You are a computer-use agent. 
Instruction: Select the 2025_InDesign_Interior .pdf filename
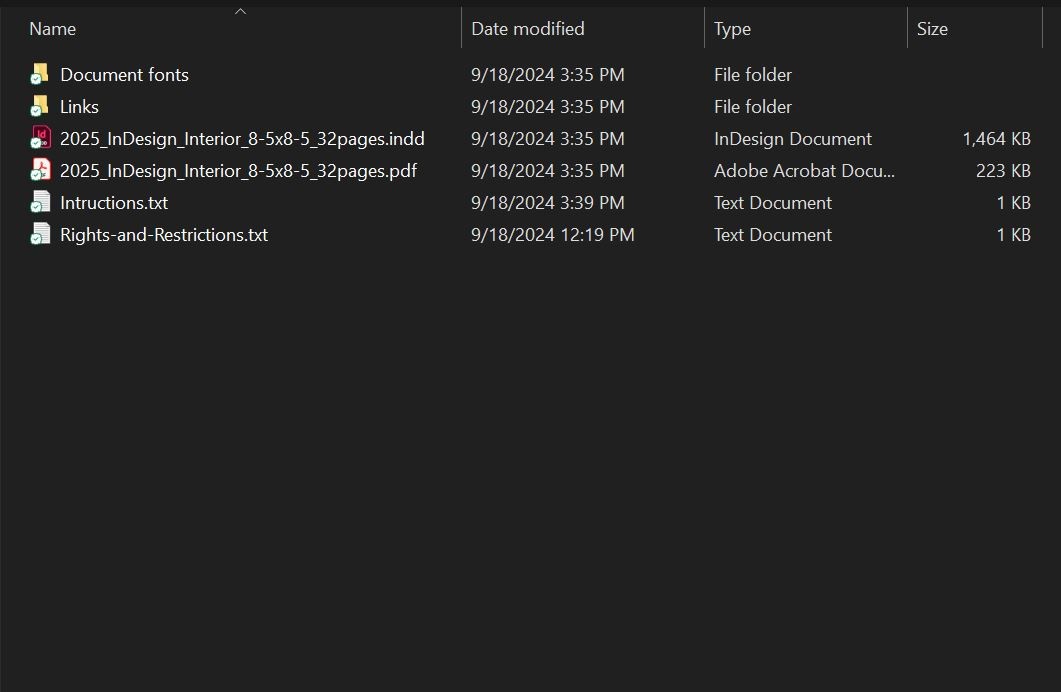coord(238,170)
